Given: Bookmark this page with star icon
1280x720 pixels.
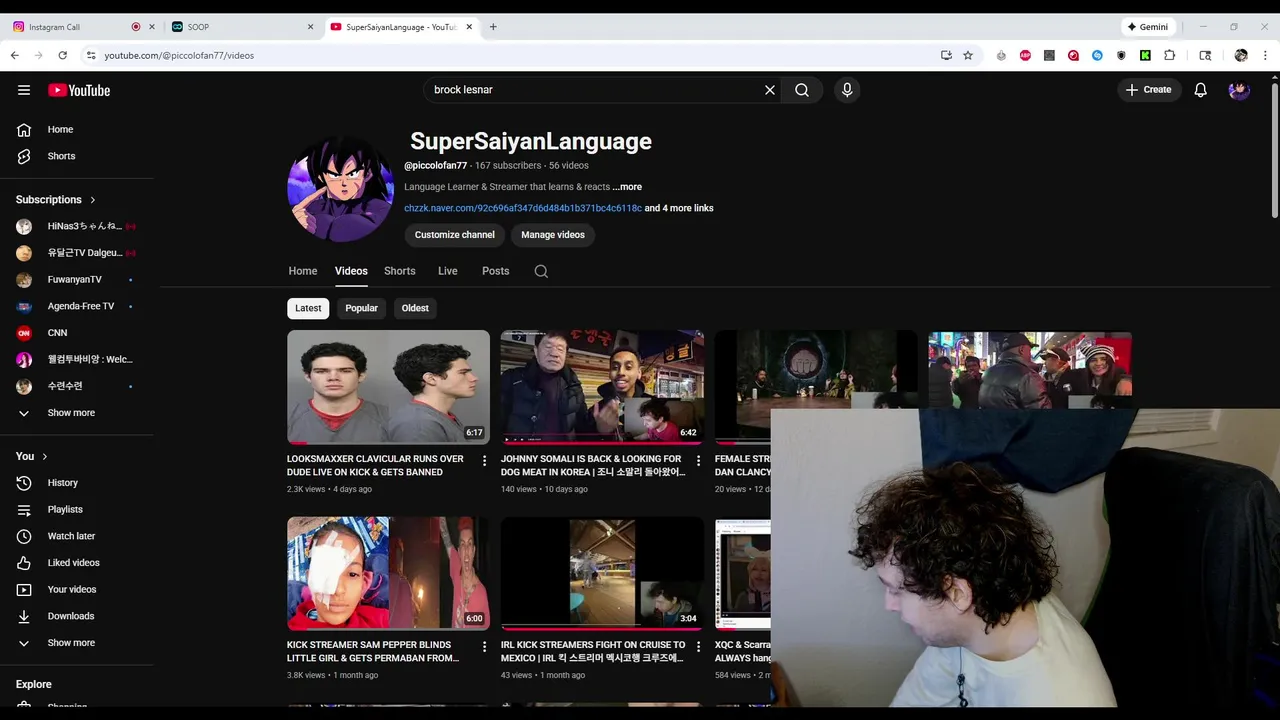Looking at the screenshot, I should (x=968, y=55).
